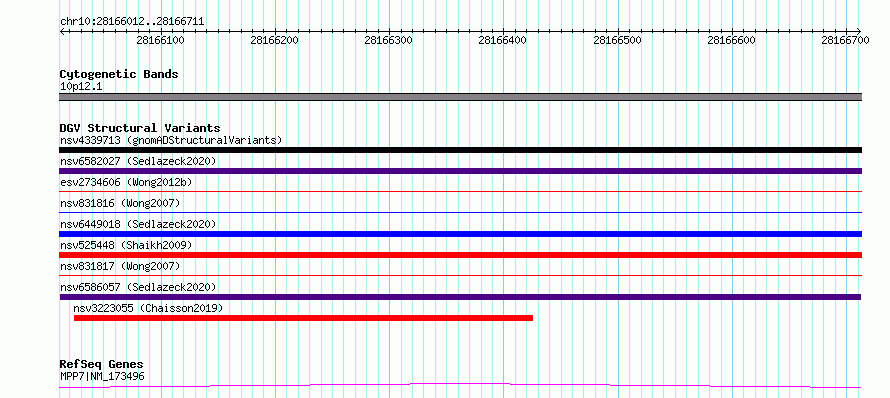
Task: Click the purple nsv6582027 variant bar
Action: (x=460, y=171)
